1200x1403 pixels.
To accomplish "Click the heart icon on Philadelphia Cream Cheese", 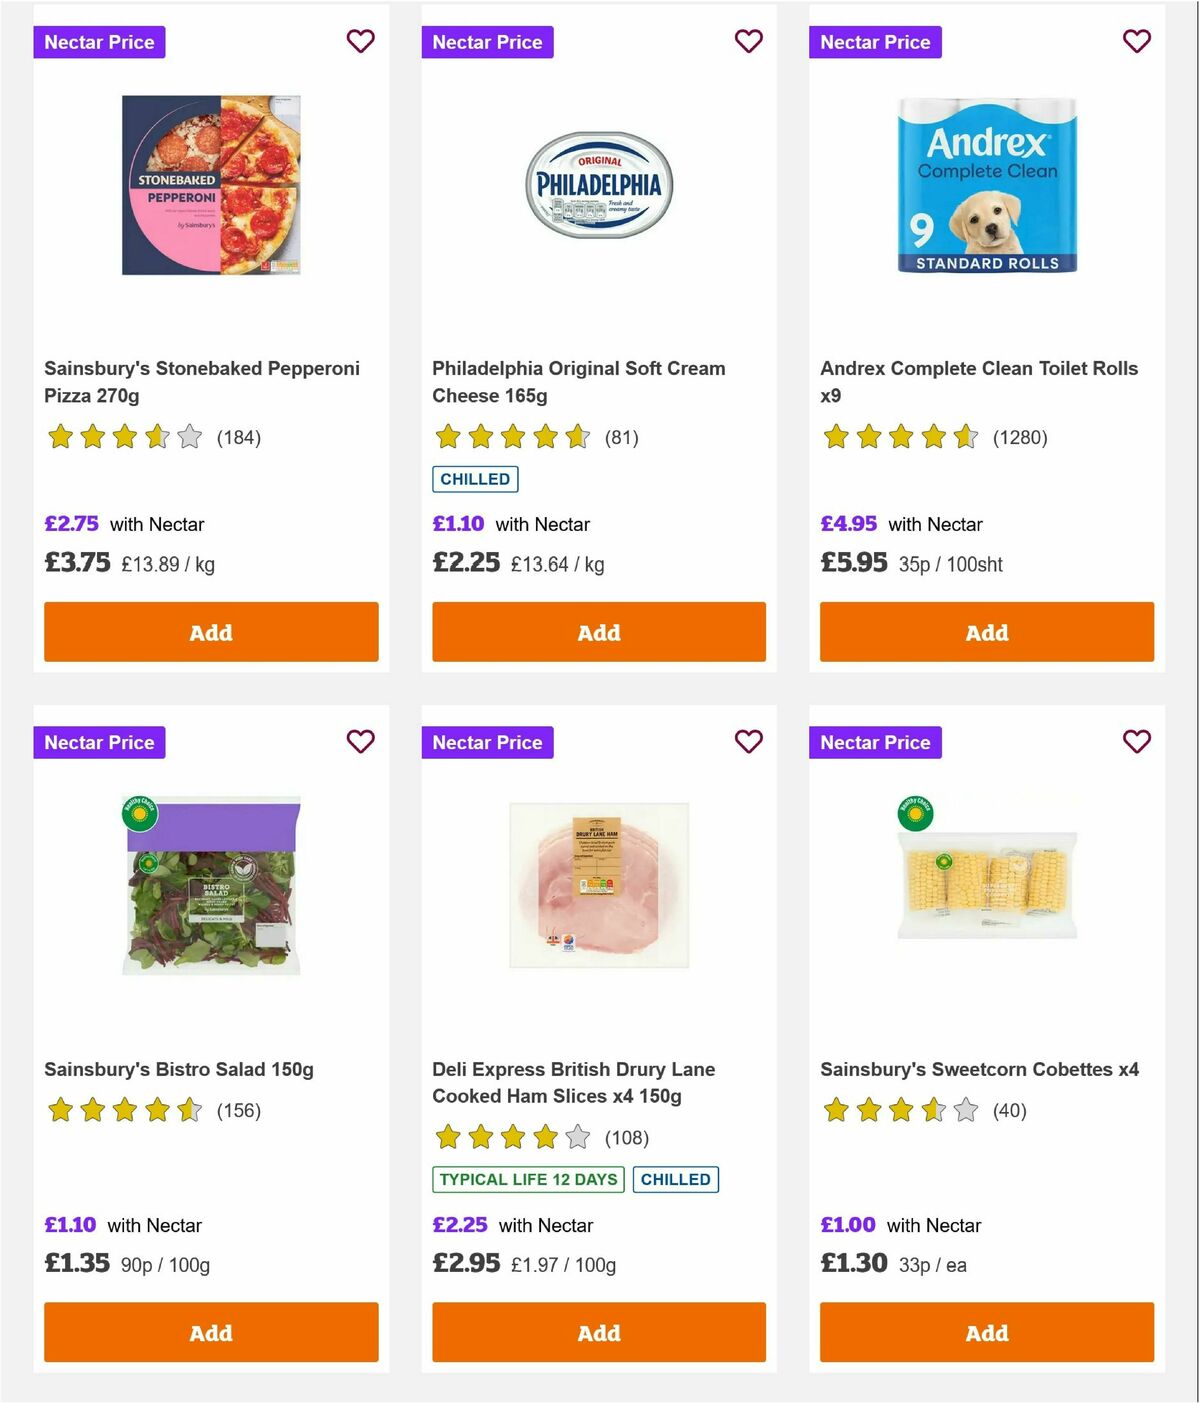I will (748, 41).
